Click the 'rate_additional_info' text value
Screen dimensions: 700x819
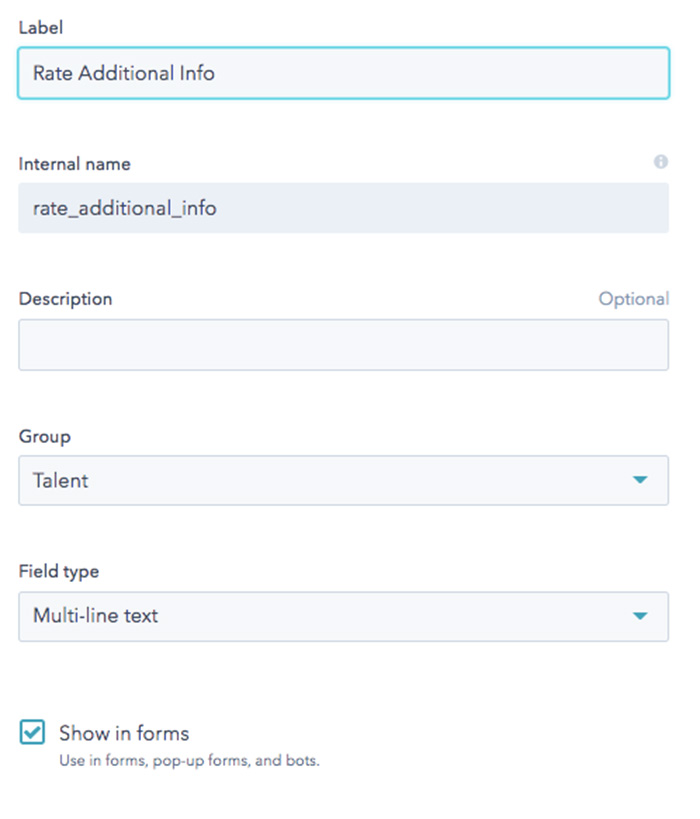[x=125, y=208]
